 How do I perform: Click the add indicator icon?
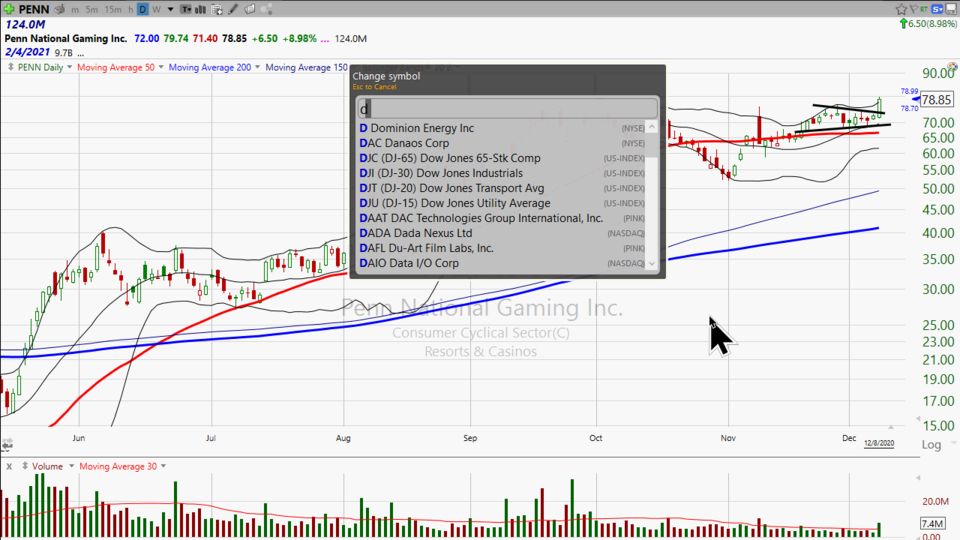tap(217, 9)
